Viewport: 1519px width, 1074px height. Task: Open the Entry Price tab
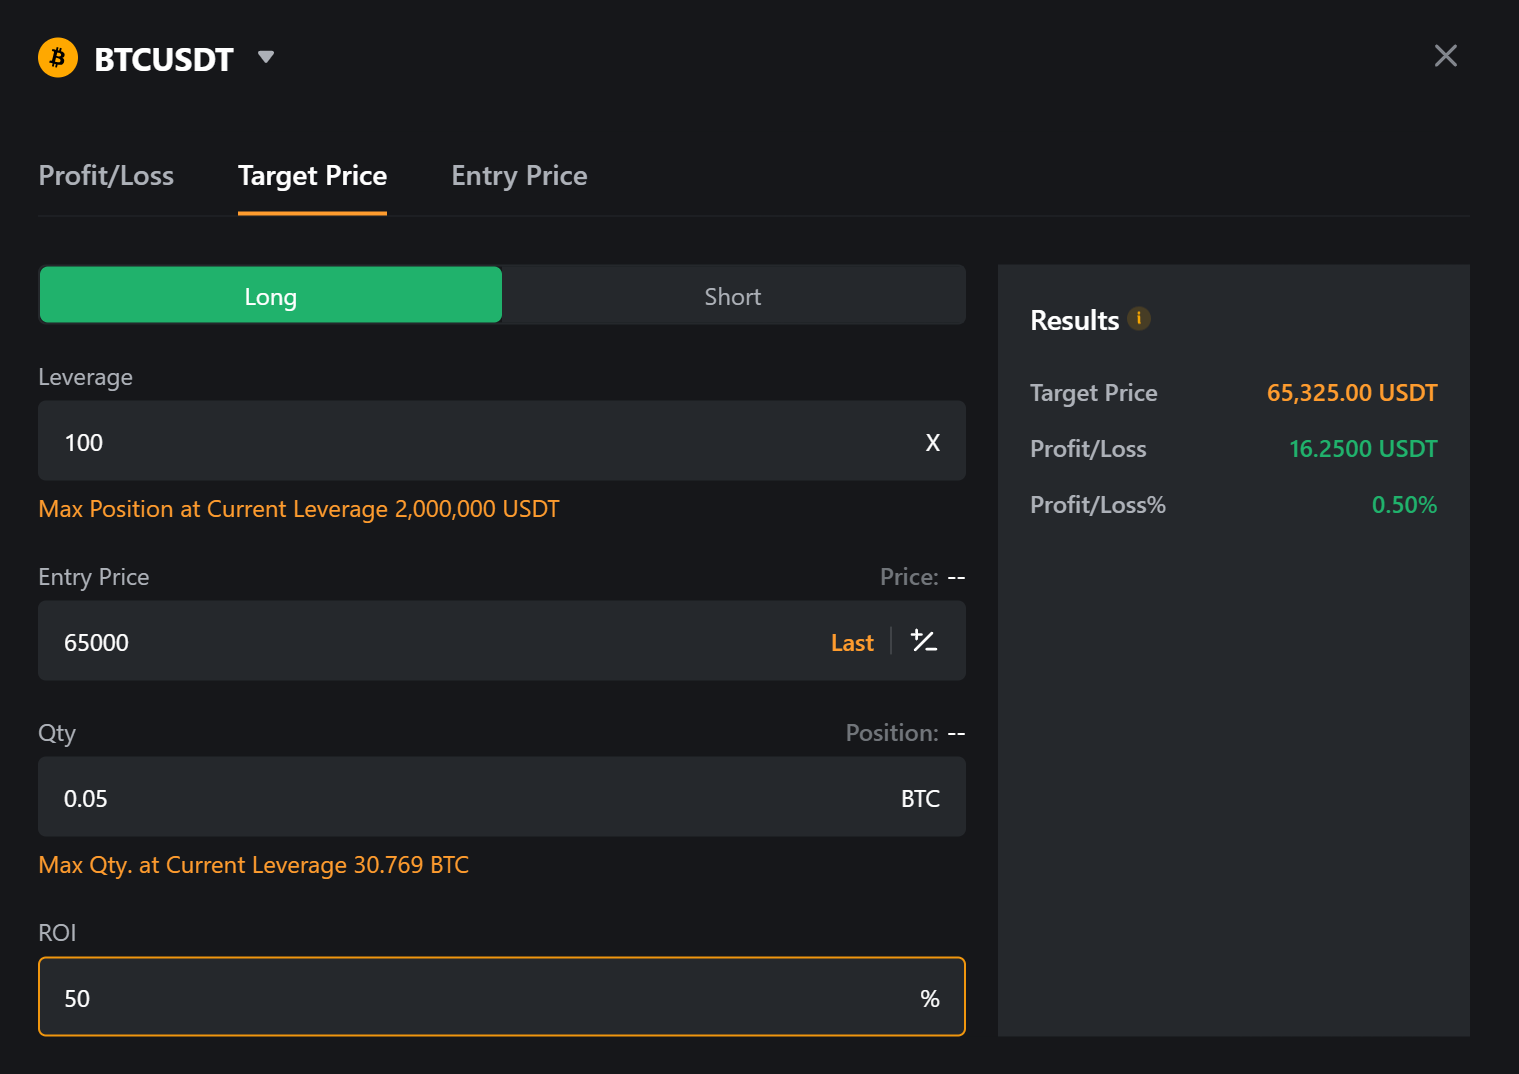(519, 176)
